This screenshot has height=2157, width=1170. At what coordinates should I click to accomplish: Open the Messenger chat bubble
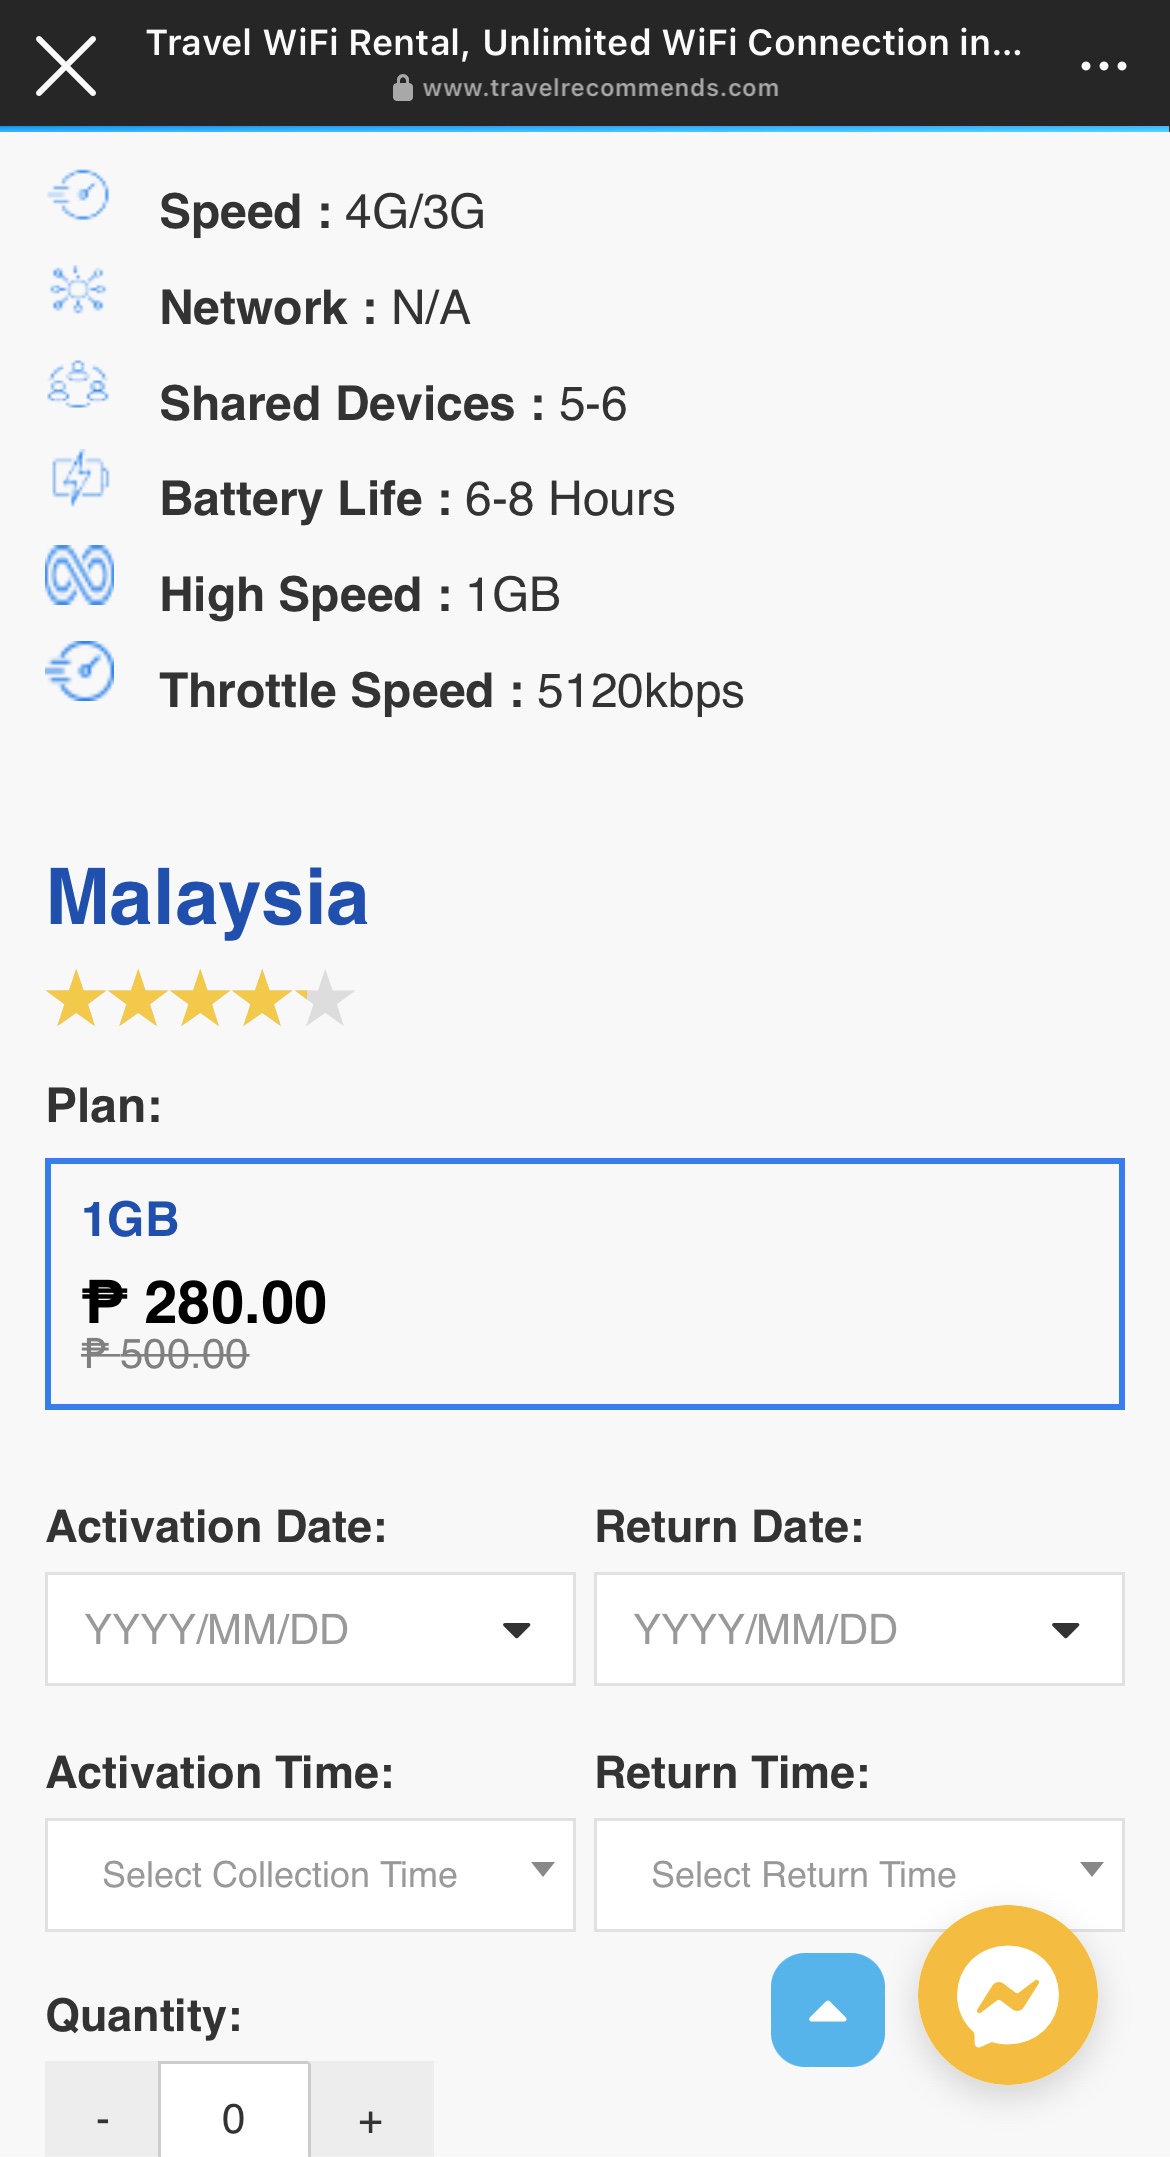(x=1007, y=1995)
